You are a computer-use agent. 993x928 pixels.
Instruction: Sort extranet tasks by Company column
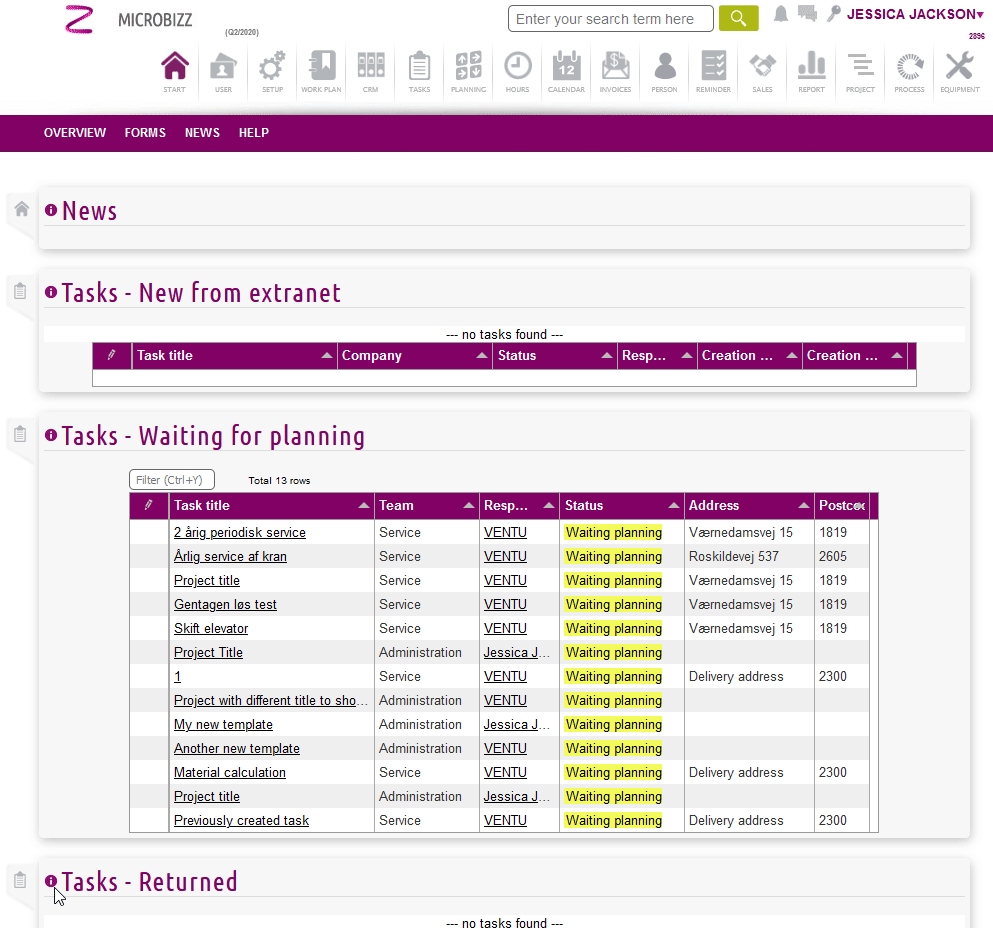click(x=414, y=356)
